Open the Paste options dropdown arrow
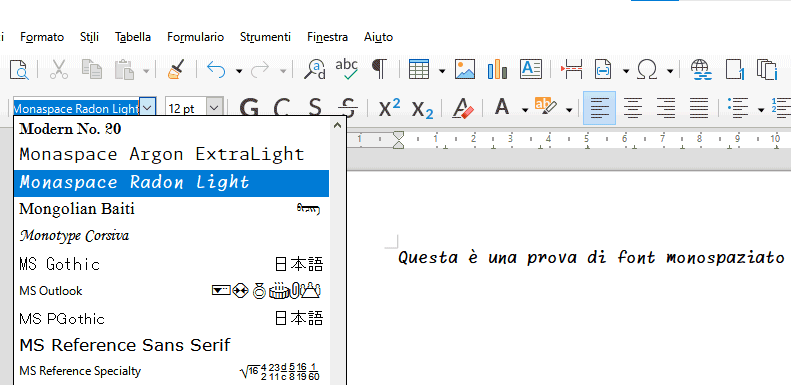The image size is (791, 385). (146, 71)
